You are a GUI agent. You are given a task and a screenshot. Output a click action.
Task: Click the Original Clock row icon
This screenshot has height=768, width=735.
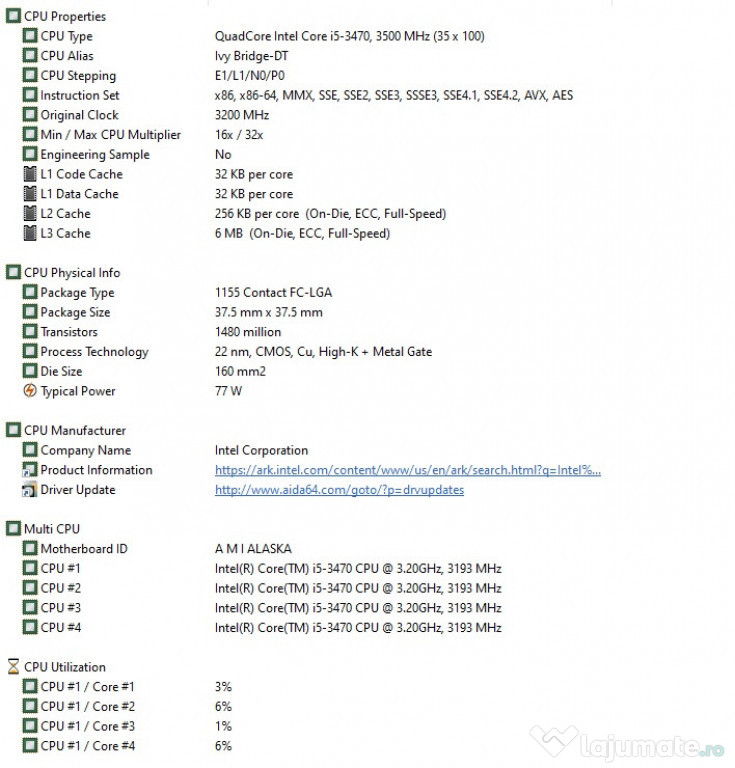click(30, 115)
